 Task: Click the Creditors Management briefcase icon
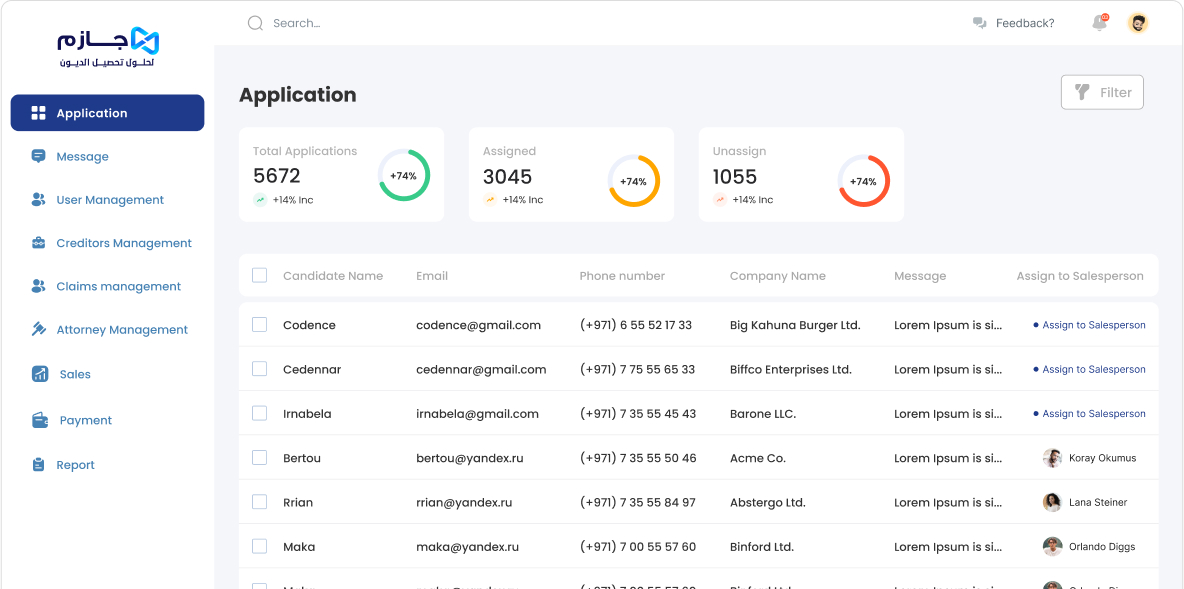click(39, 243)
